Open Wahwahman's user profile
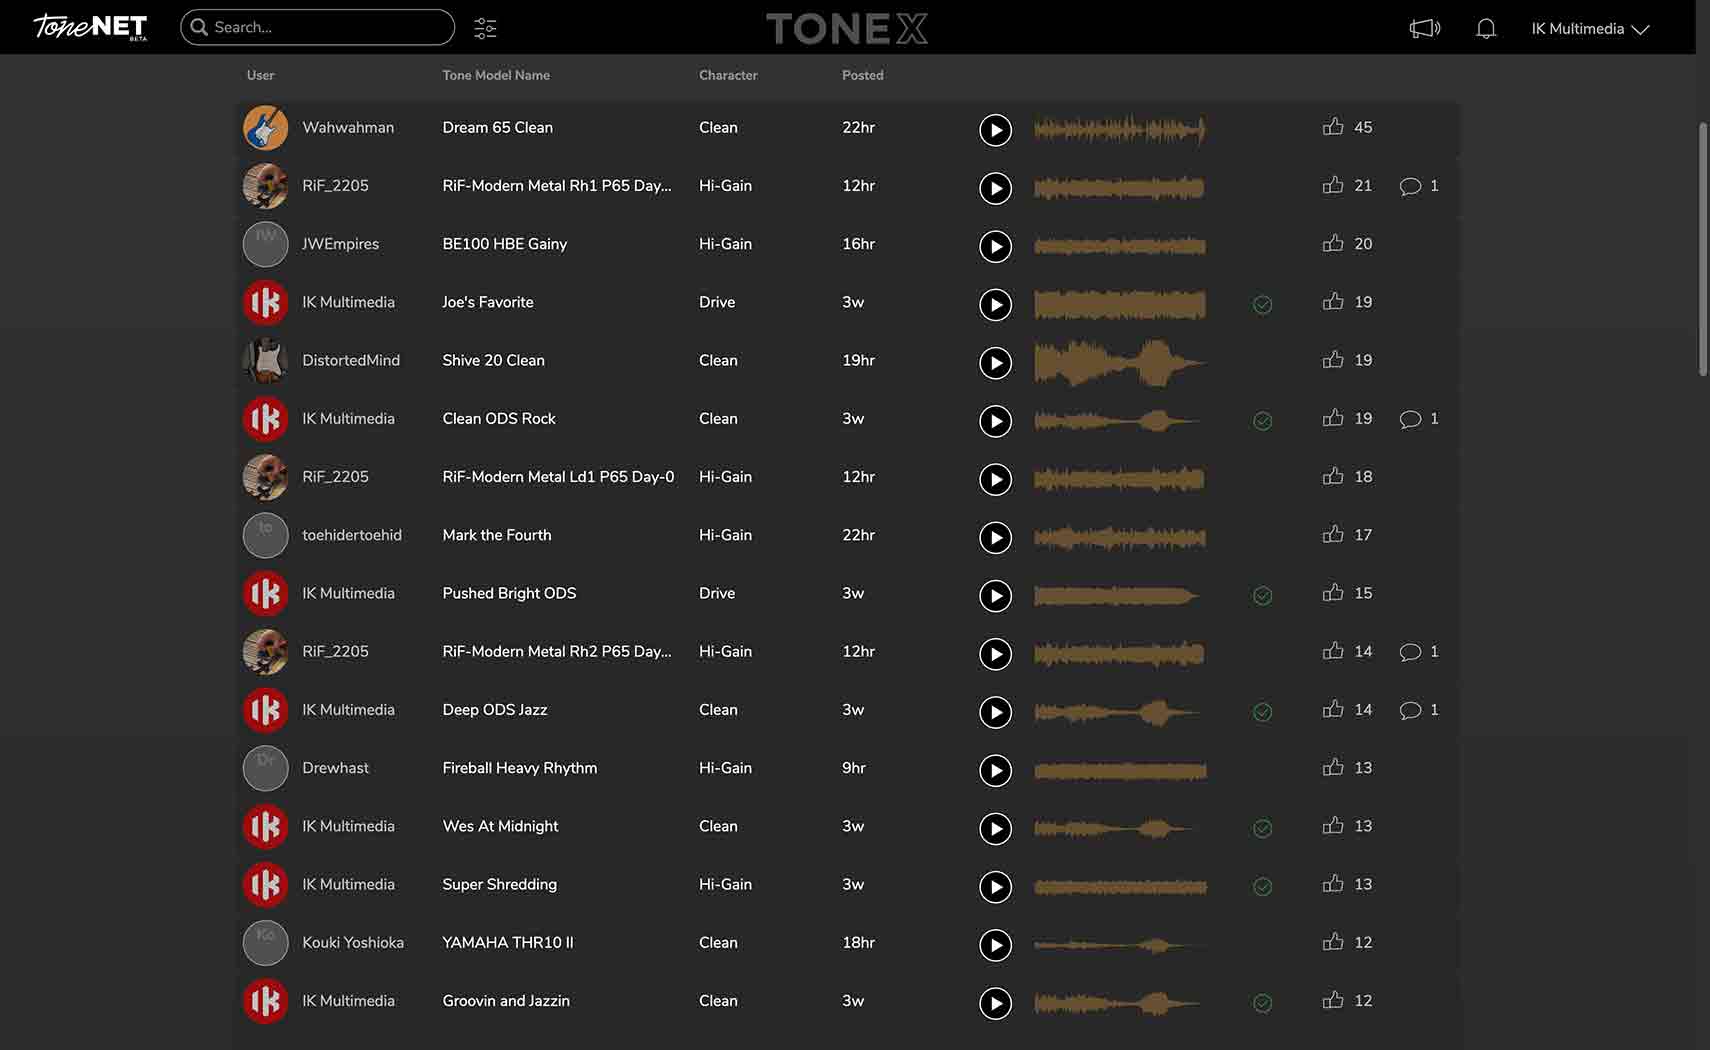 point(348,127)
